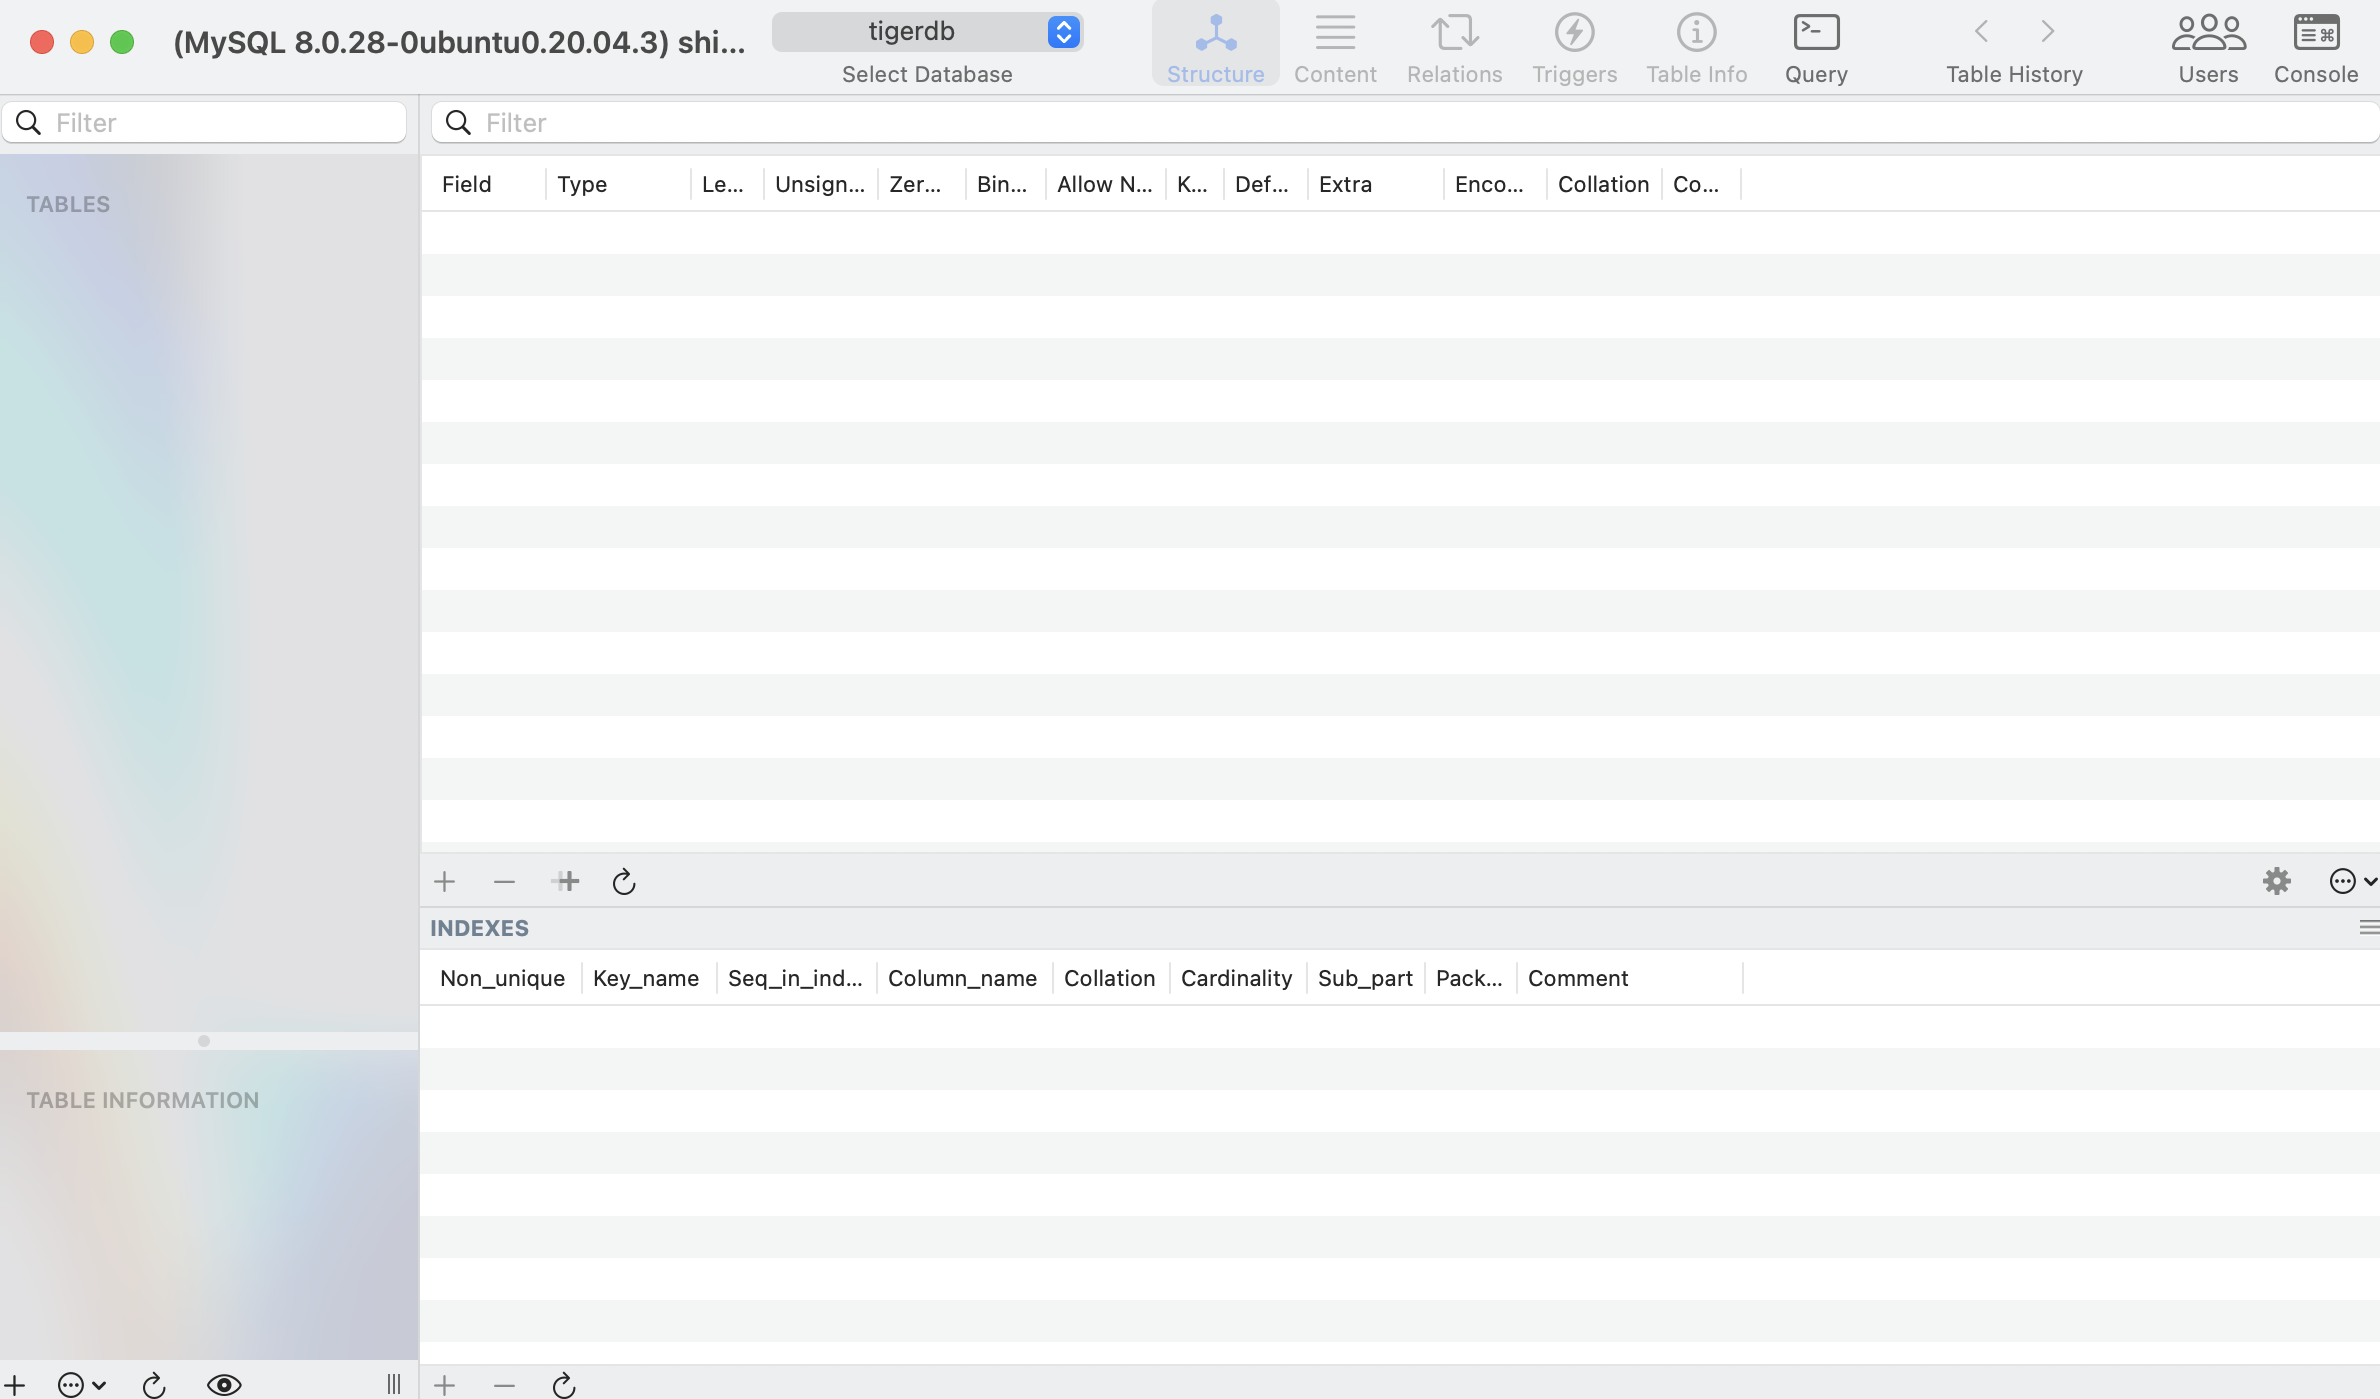The image size is (2380, 1399).
Task: Click add field plus icon
Action: point(445,881)
